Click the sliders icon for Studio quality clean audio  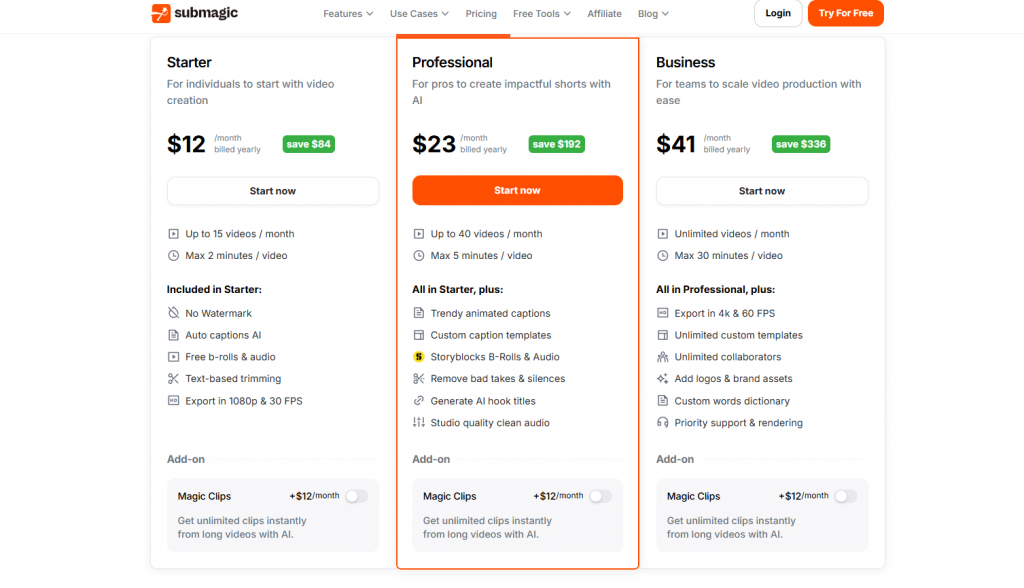tap(419, 423)
